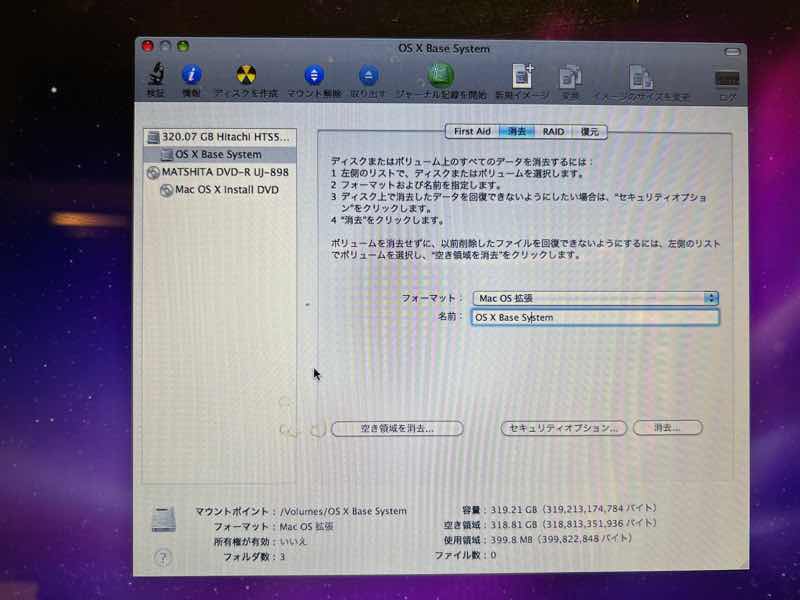Select the MATSHITA DVD-R UJ-898 drive
Viewport: 800px width, 600px height.
pos(219,172)
